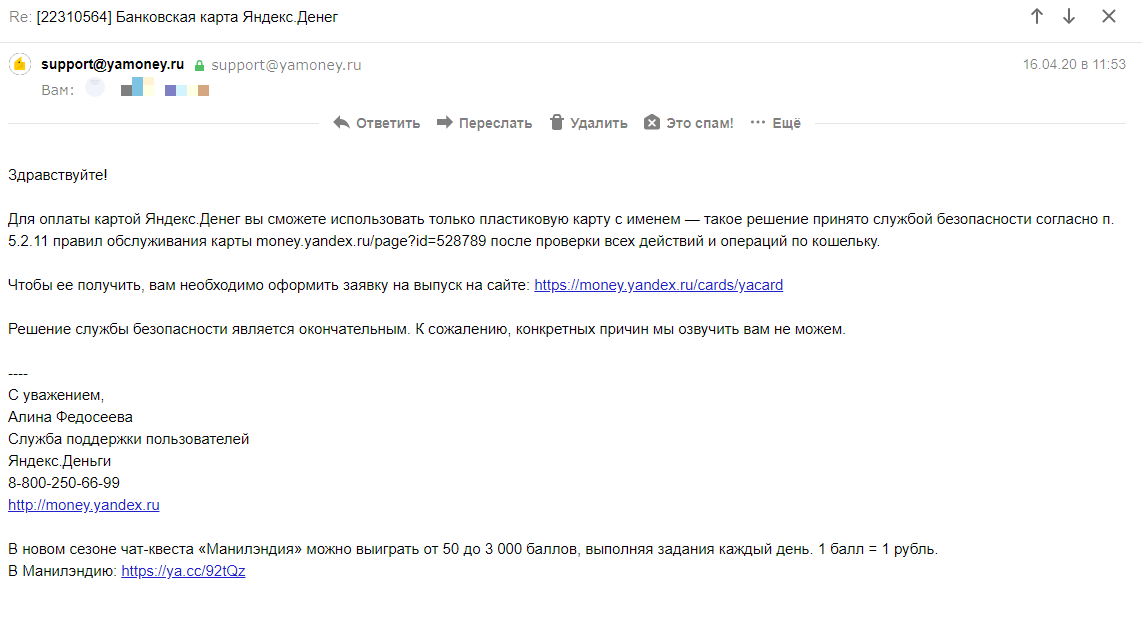Click the recipient avatar next to Вам
1142x634 pixels.
(x=95, y=88)
